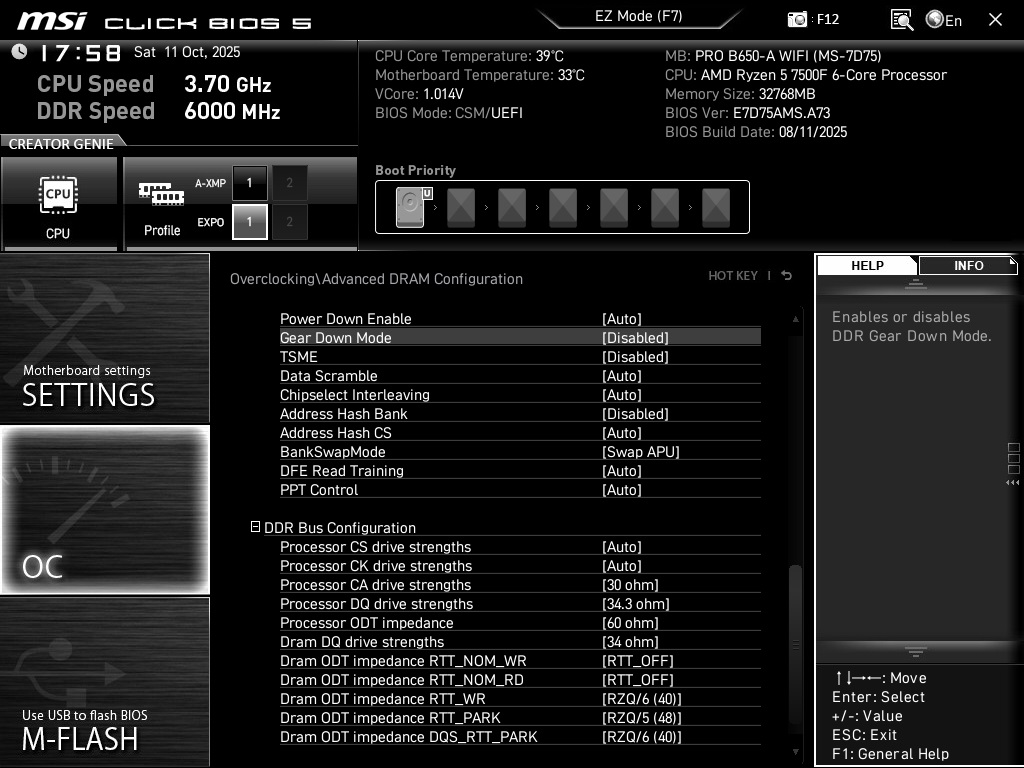Click the Boot Priority label
The width and height of the screenshot is (1024, 768).
click(x=415, y=170)
